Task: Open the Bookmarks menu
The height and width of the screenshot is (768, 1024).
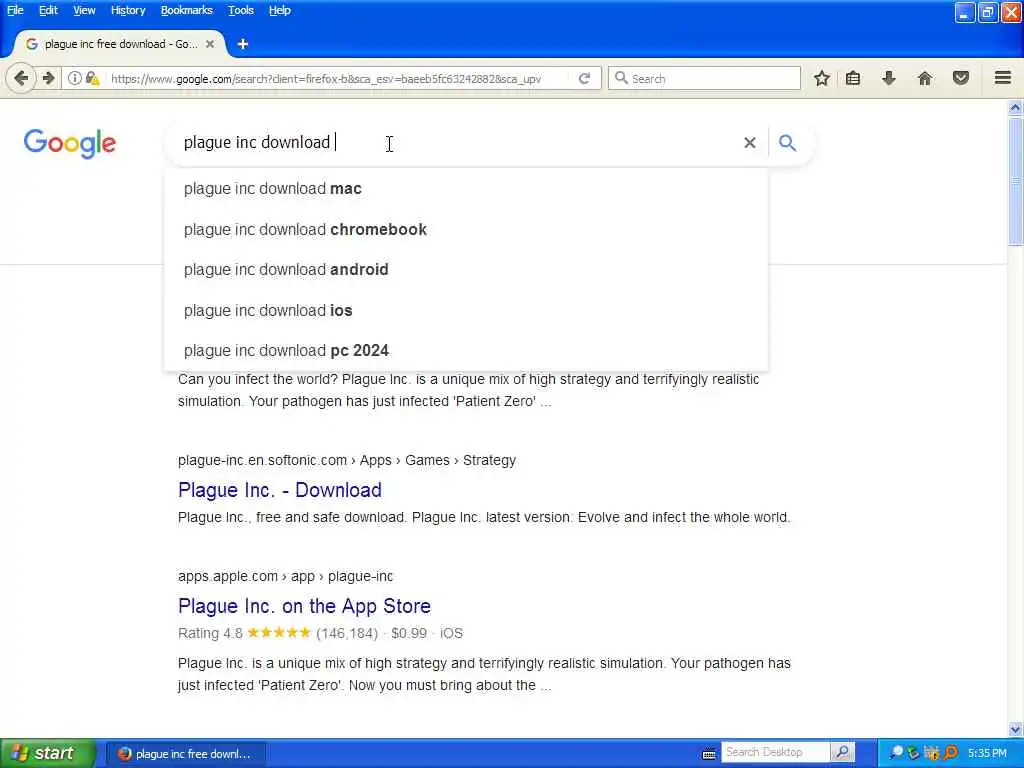Action: [187, 10]
